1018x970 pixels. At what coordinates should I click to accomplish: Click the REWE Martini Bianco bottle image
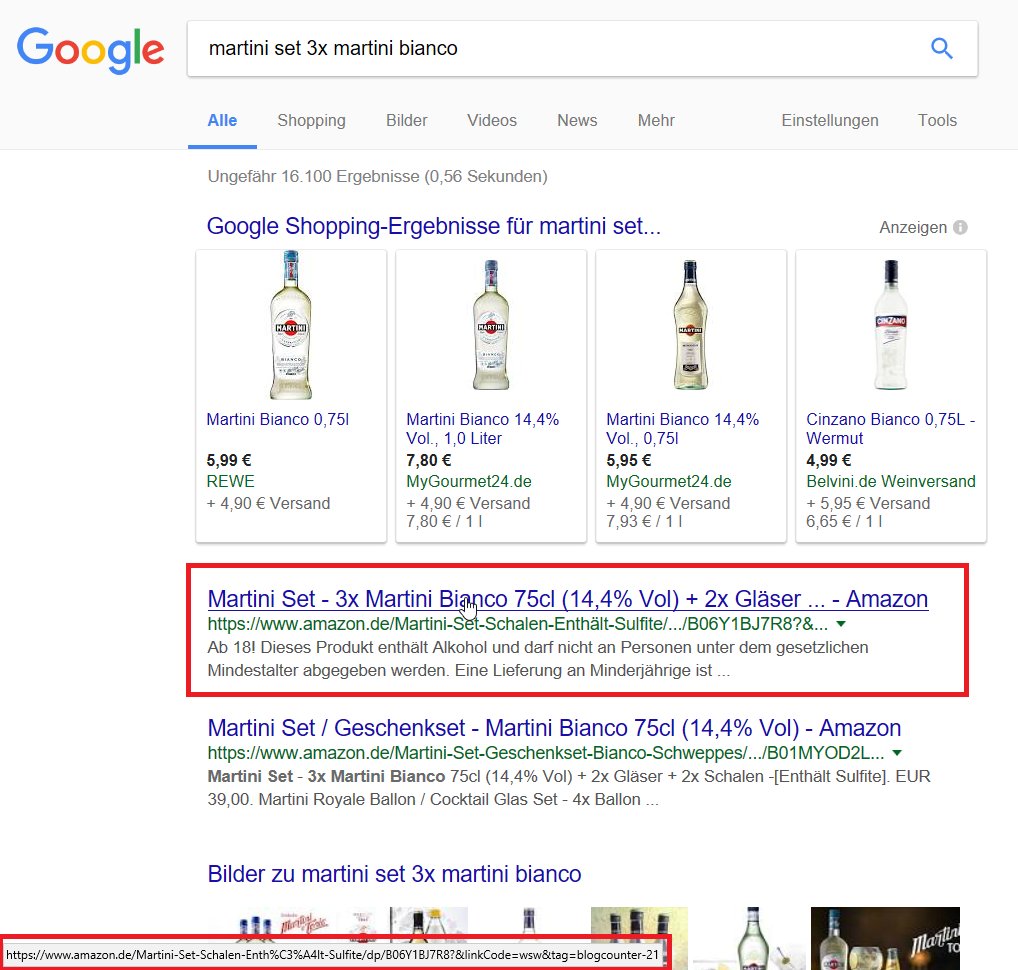(x=291, y=325)
